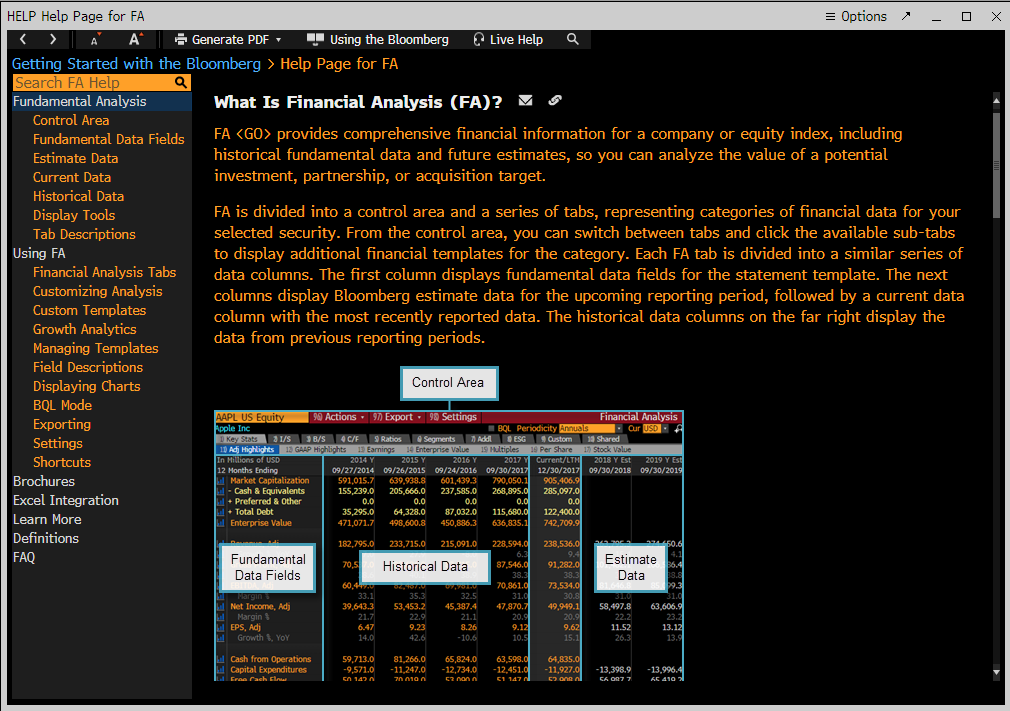The image size is (1010, 711).
Task: Increase font size with large A icon
Action: click(135, 39)
